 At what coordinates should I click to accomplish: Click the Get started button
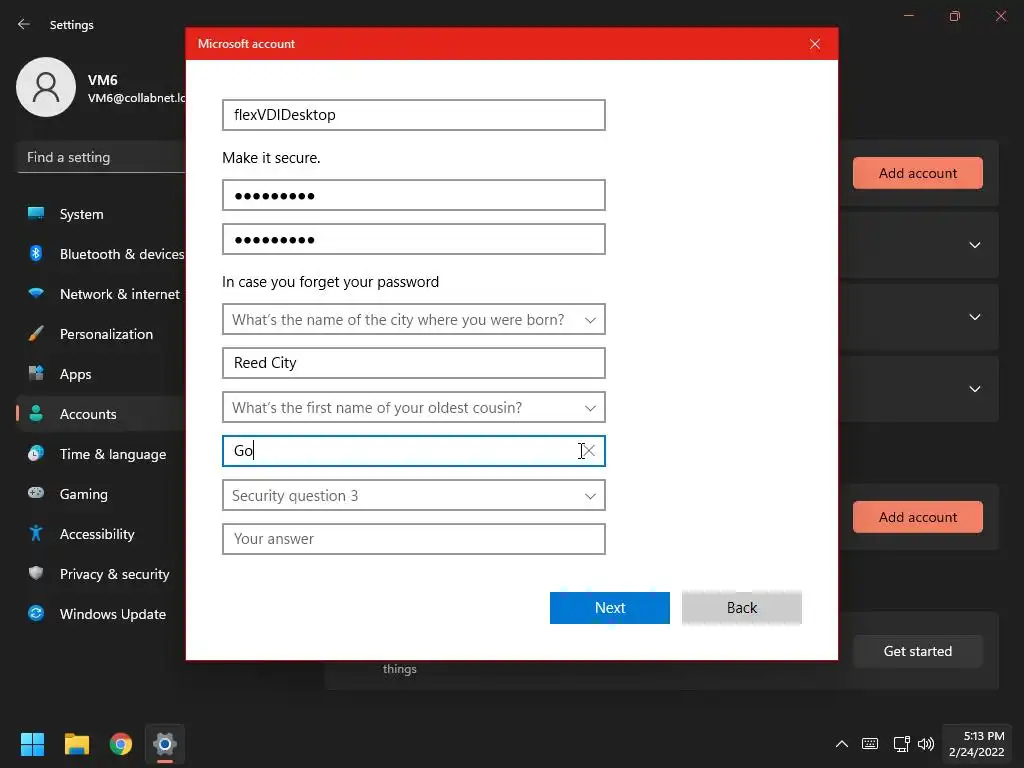[x=918, y=651]
